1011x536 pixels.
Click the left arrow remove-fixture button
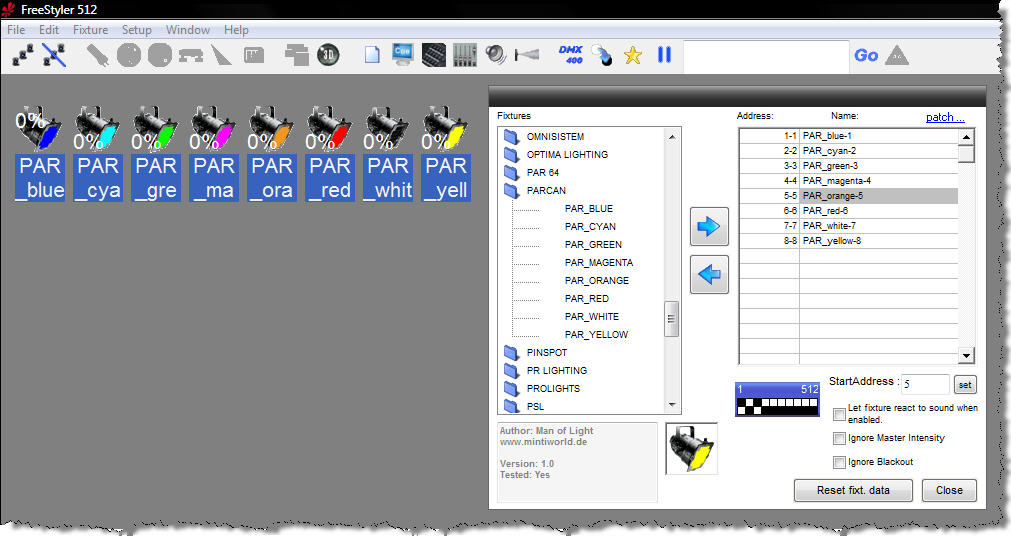coord(709,274)
